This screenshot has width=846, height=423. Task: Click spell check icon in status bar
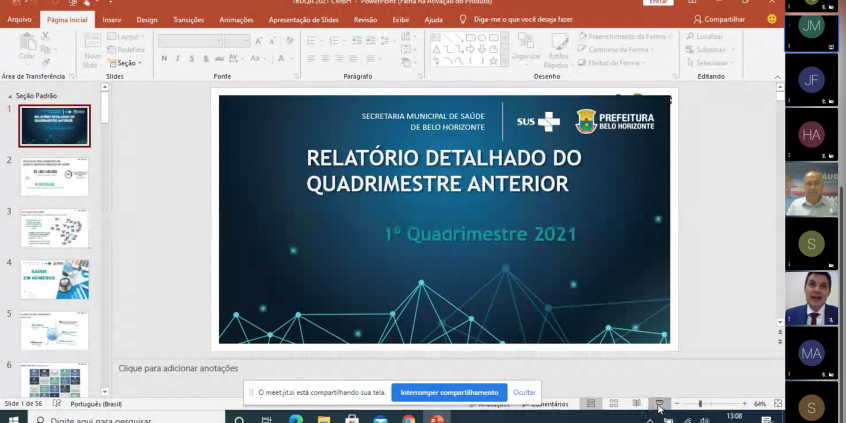[57, 404]
